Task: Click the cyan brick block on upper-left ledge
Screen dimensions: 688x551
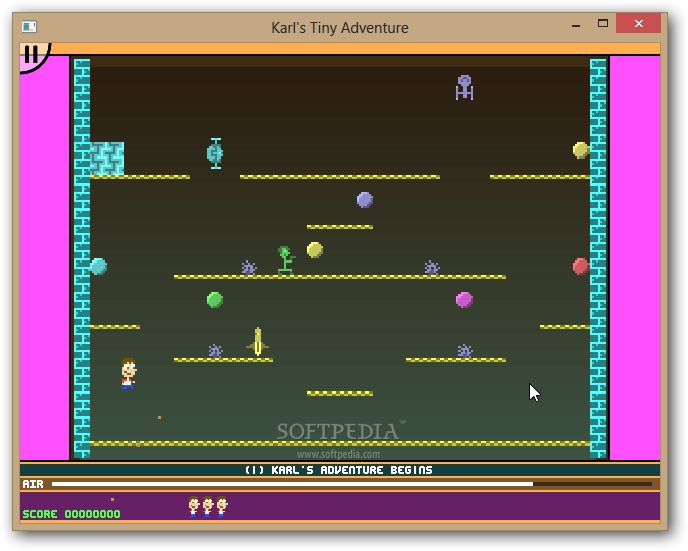Action: pos(107,158)
